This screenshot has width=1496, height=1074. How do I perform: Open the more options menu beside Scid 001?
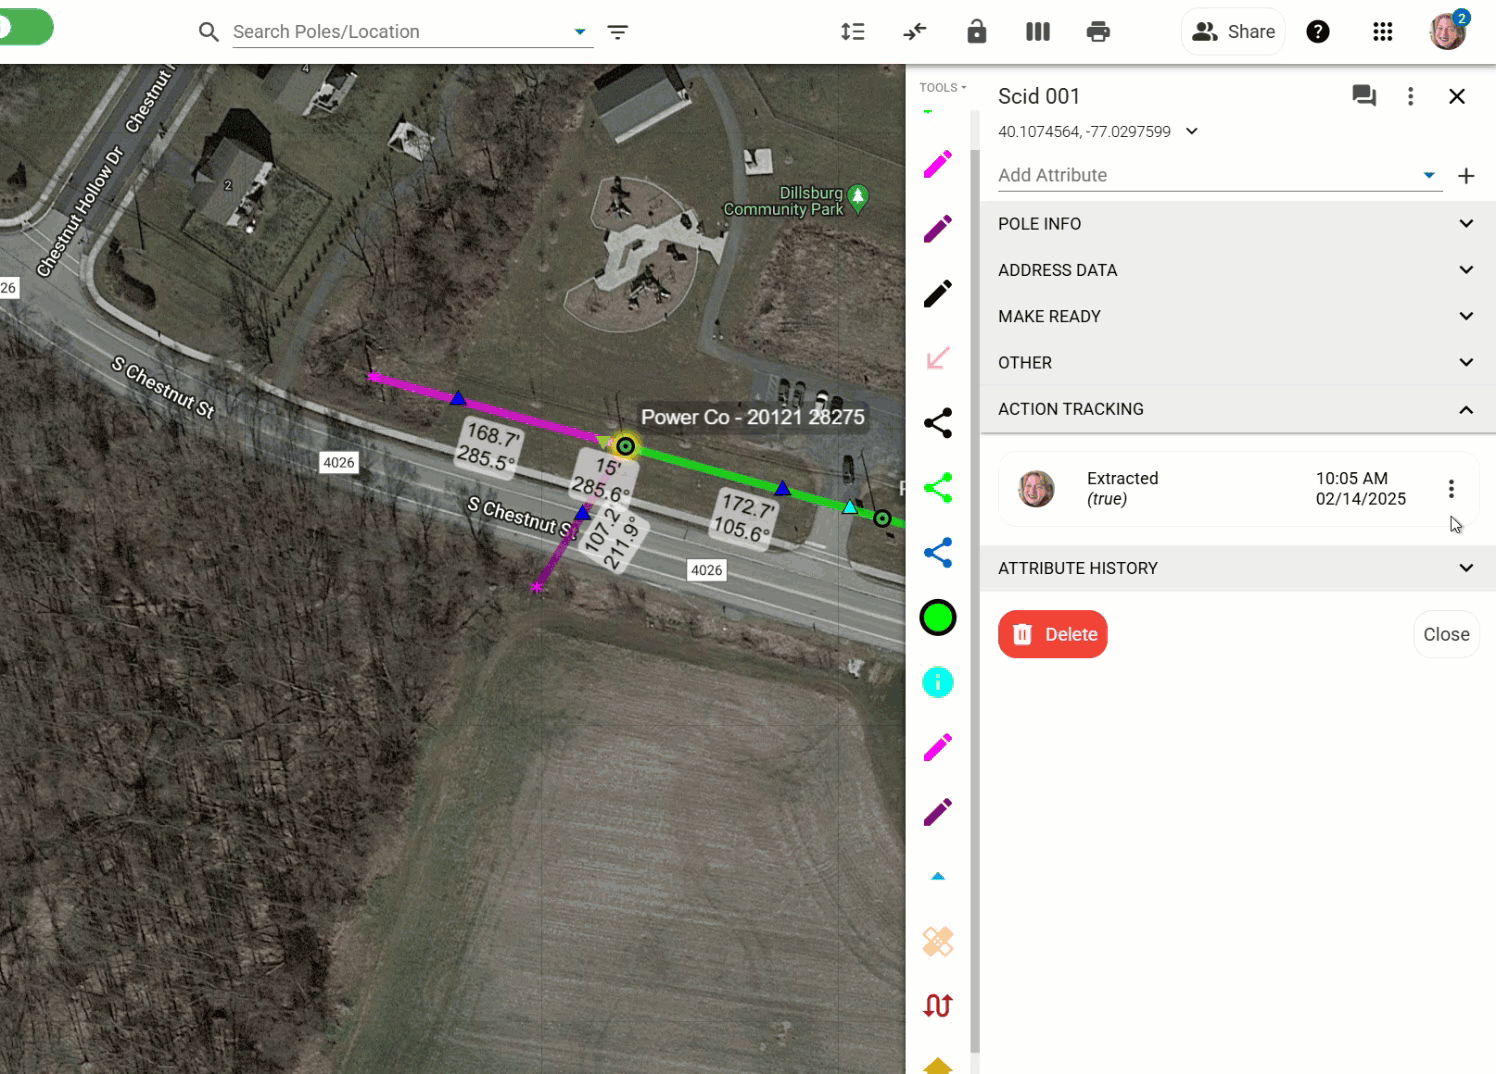tap(1410, 96)
